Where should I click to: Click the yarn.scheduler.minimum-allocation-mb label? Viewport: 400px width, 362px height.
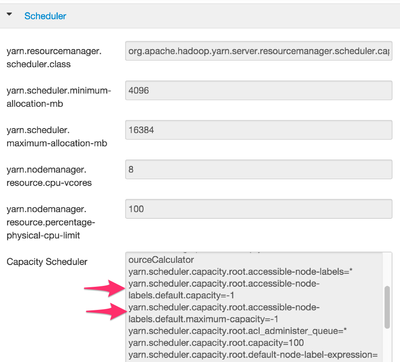pos(59,97)
